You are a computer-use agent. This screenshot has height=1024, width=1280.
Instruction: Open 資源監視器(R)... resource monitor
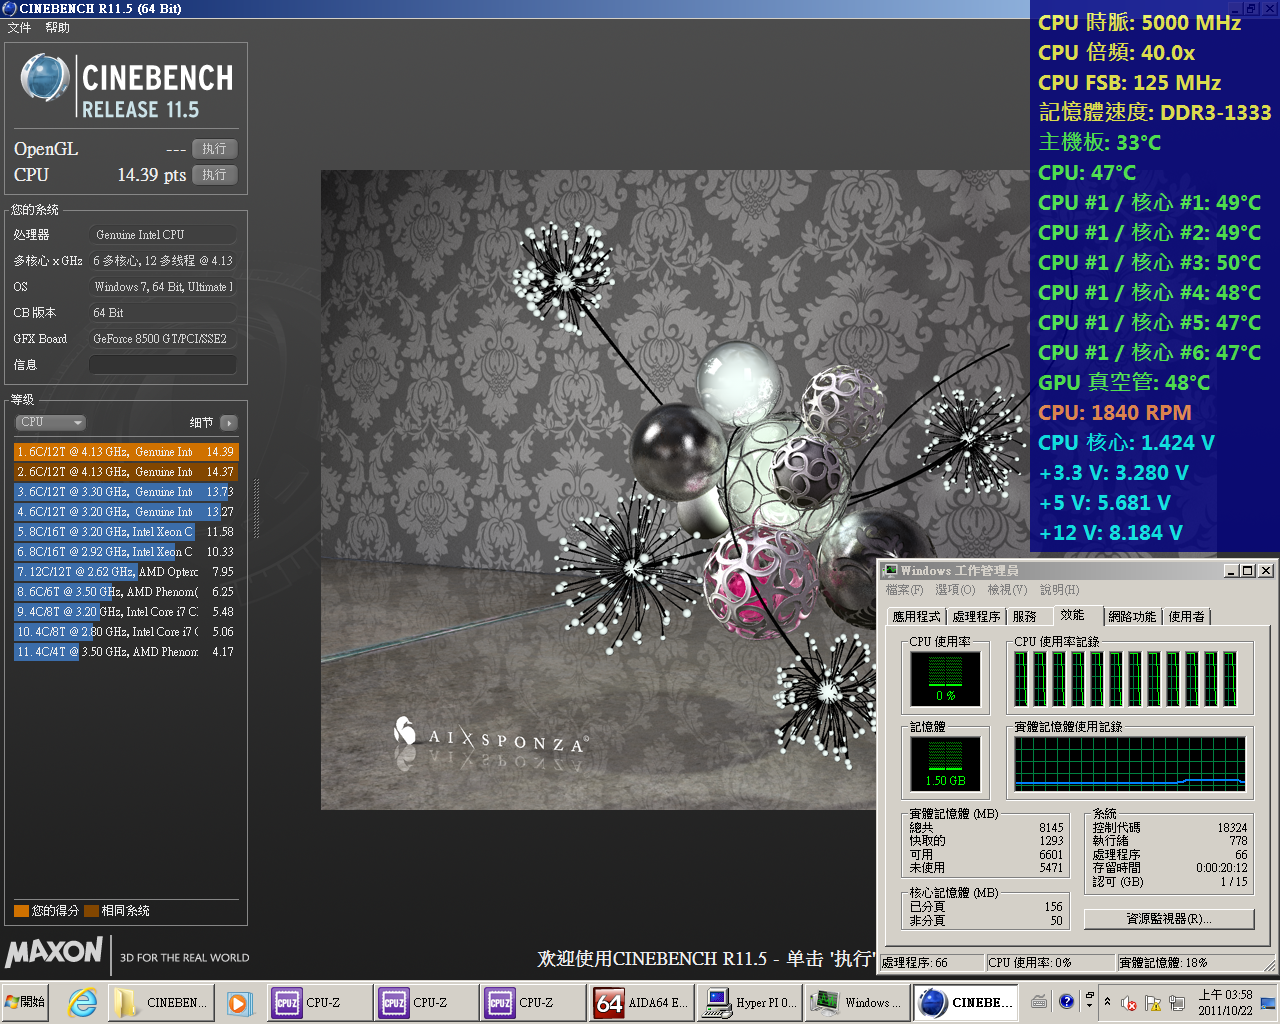(x=1169, y=919)
